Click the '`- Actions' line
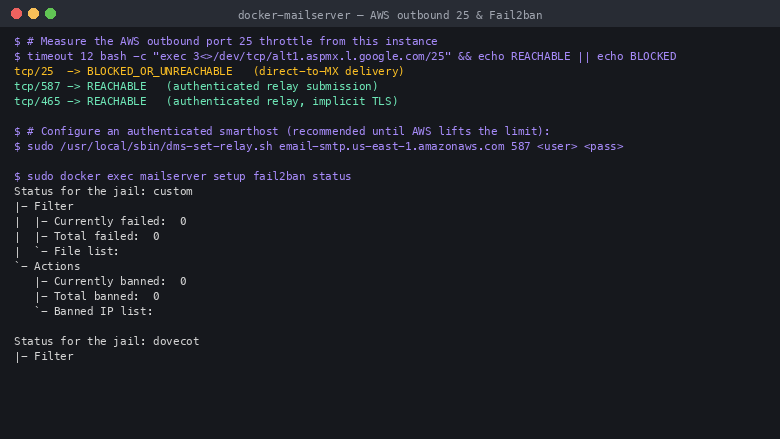Viewport: 780px width, 439px height. [x=47, y=266]
